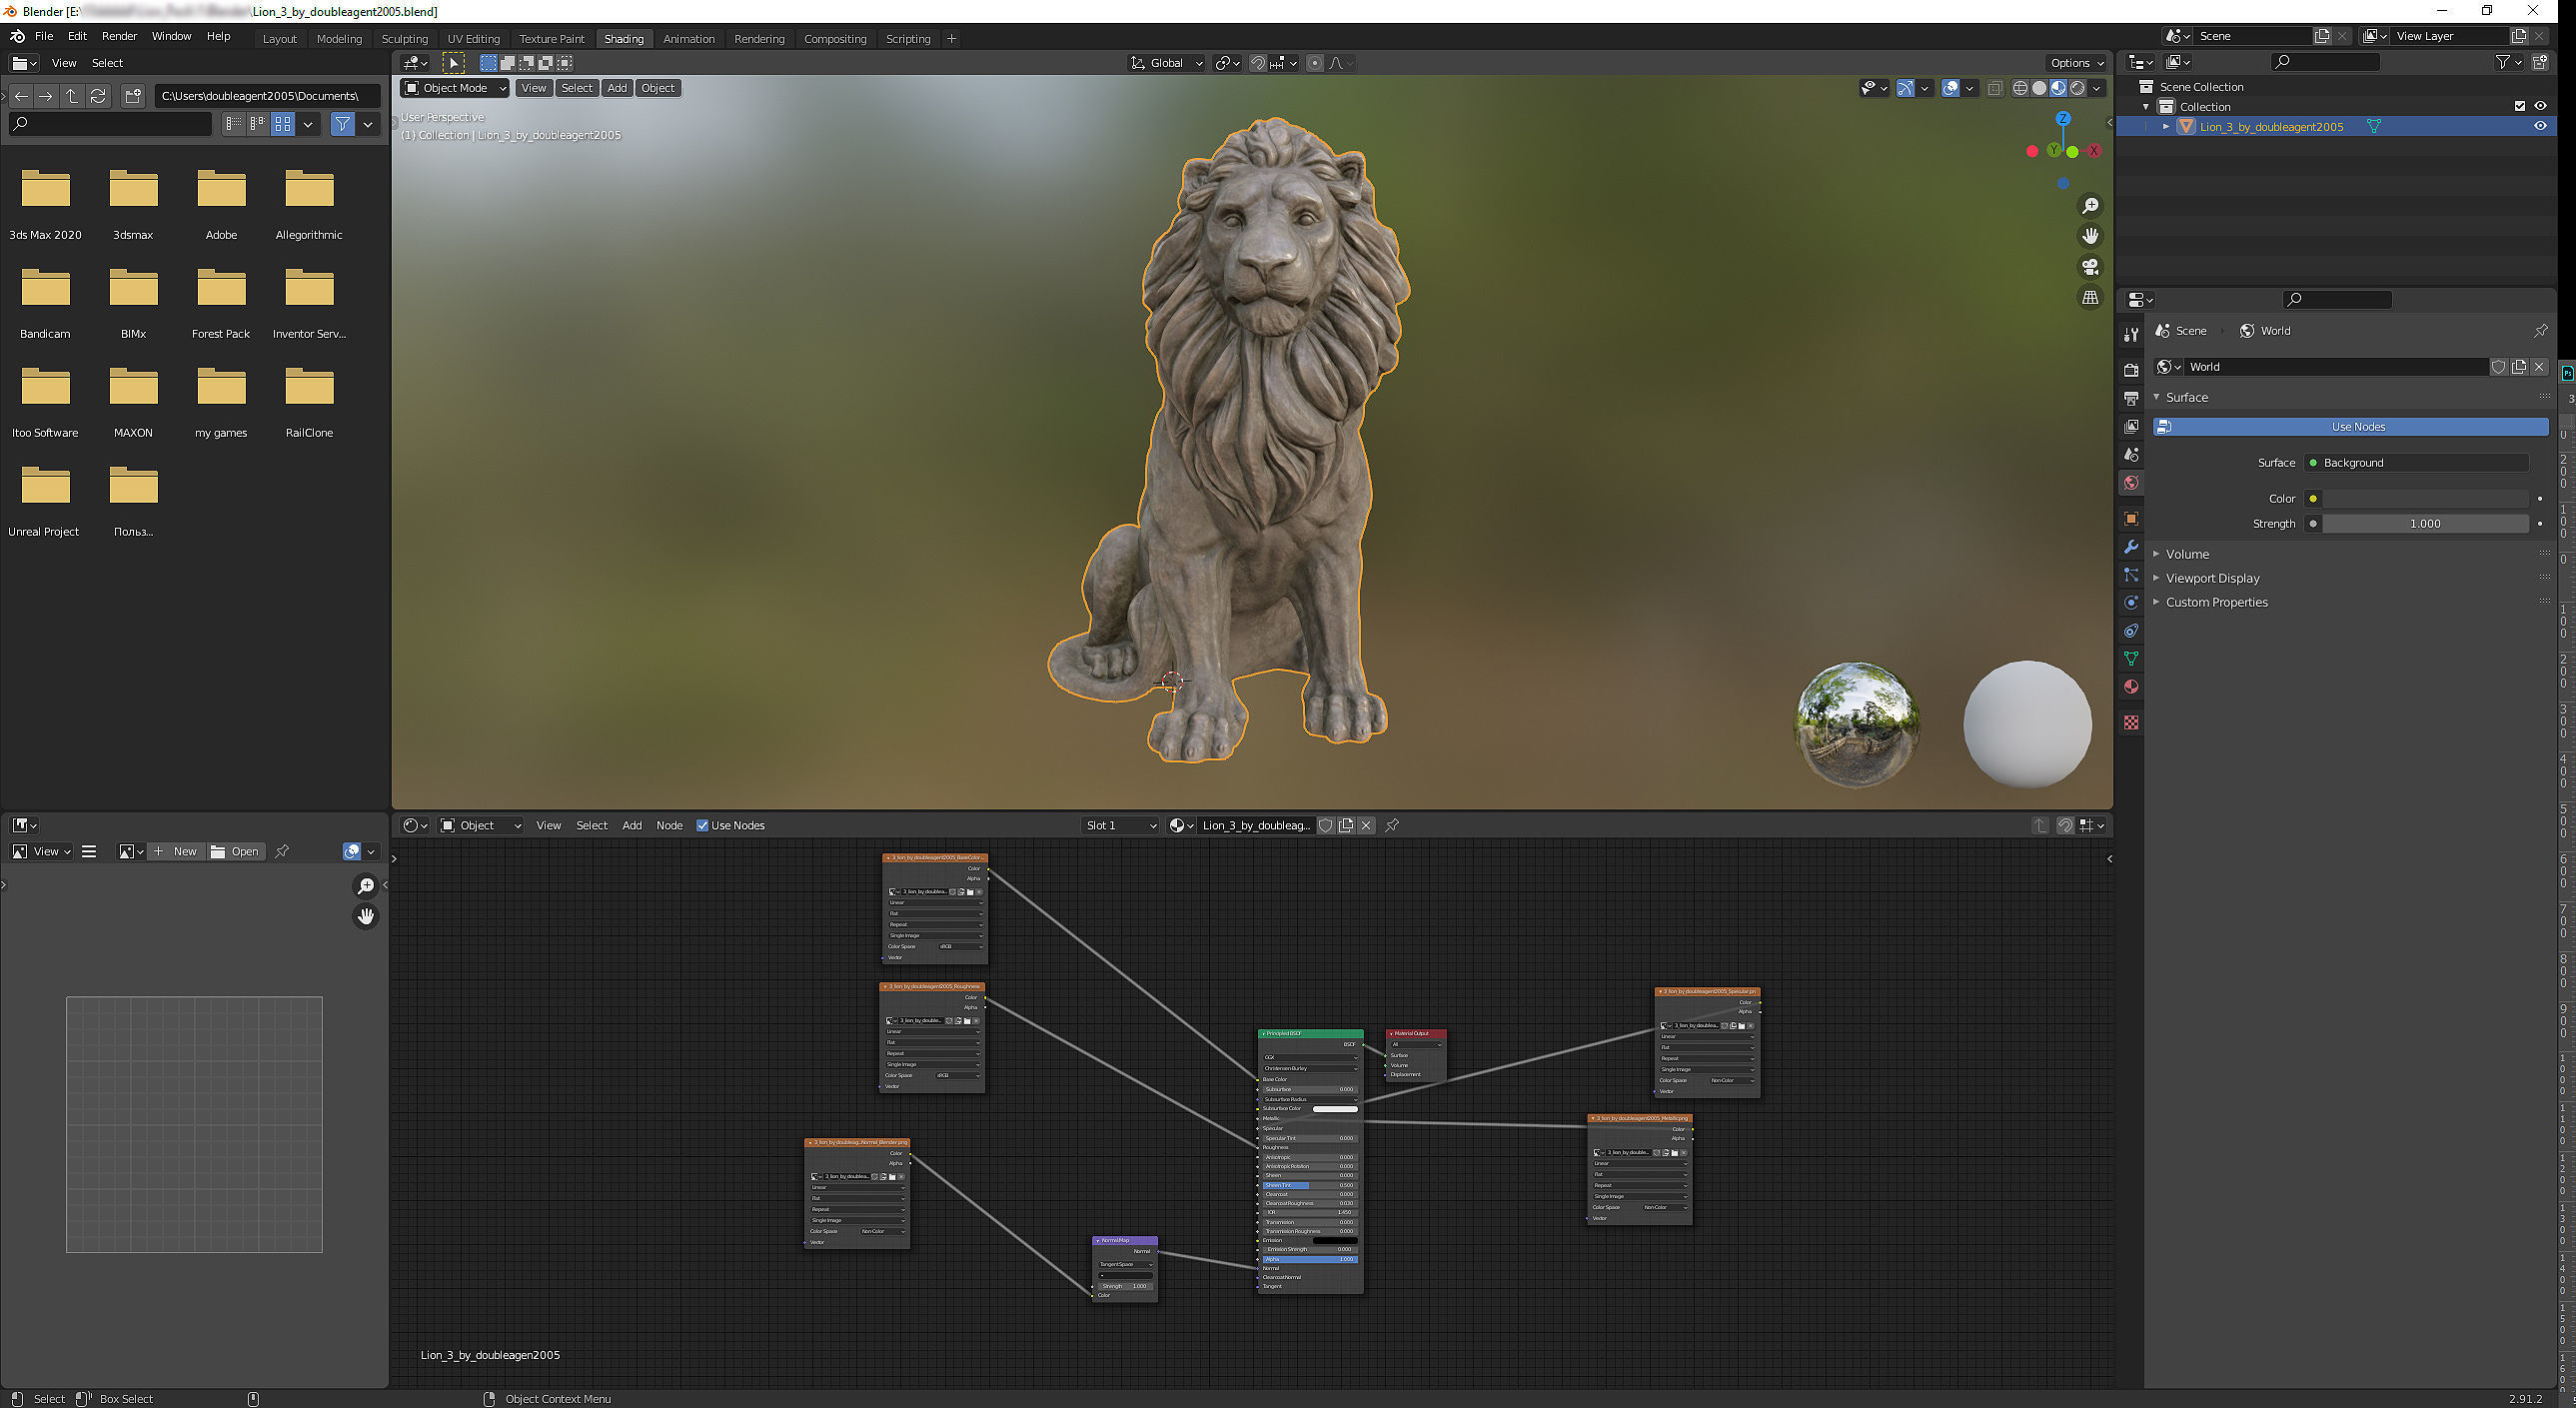
Task: Open the Texture properties checker tab
Action: click(2131, 722)
